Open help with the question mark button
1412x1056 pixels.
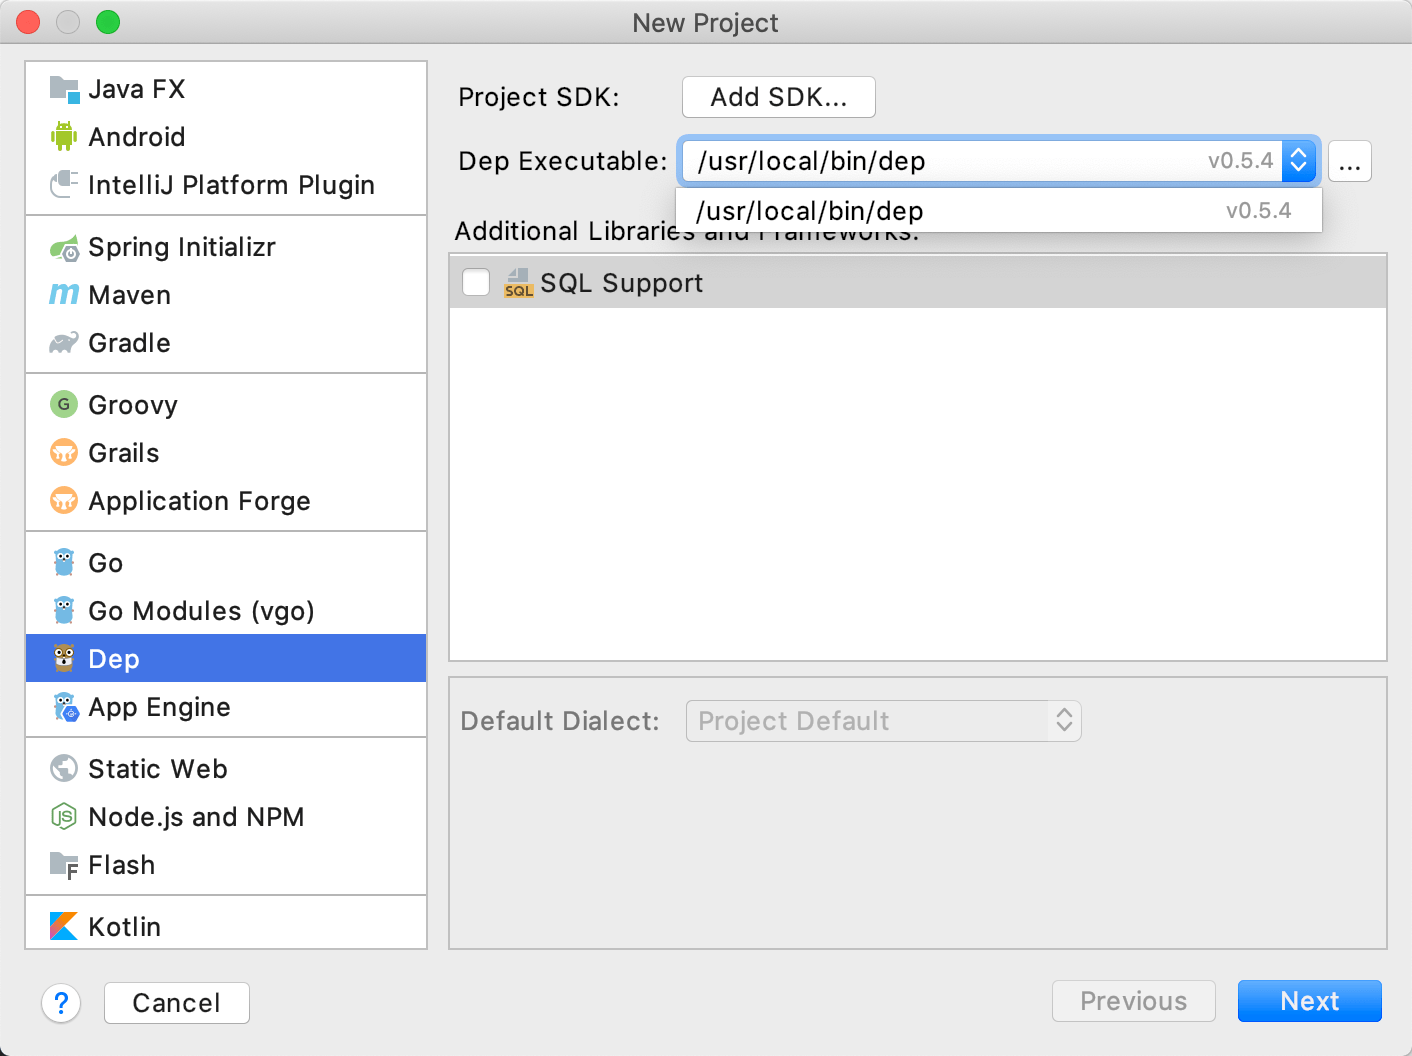[x=61, y=1002]
